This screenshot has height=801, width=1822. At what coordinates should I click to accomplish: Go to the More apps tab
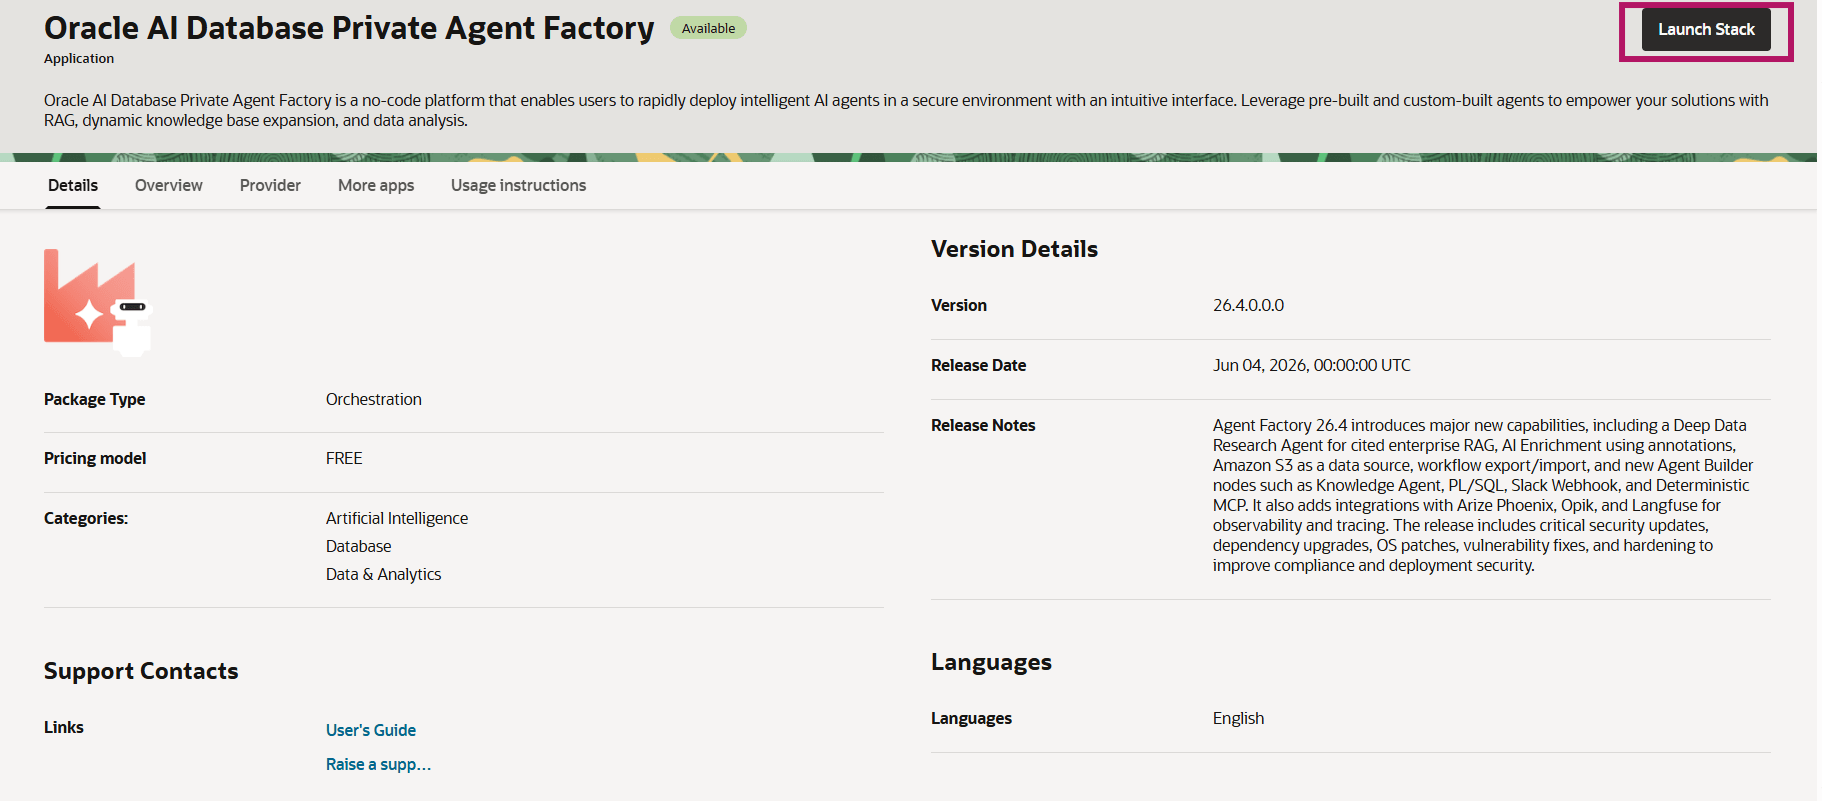pos(376,185)
